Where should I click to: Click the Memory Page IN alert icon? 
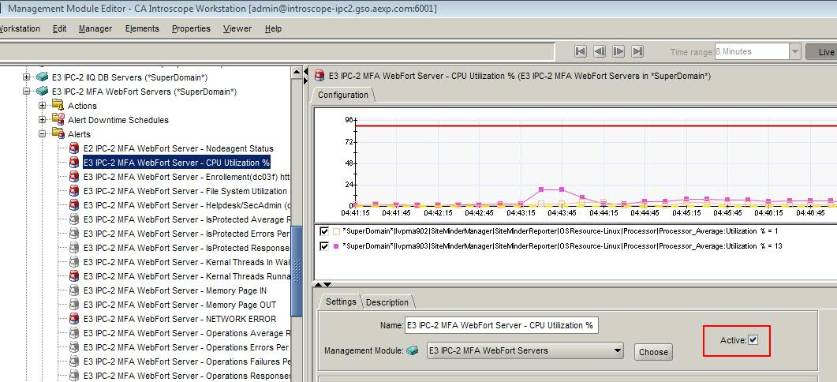[74, 291]
